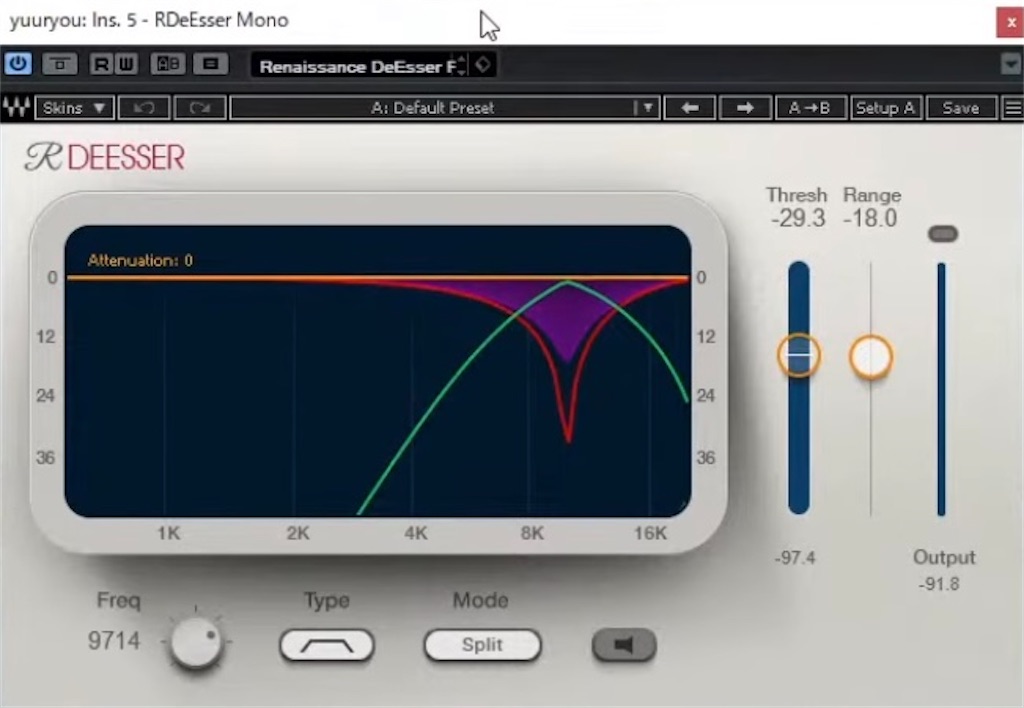This screenshot has height=708, width=1024.
Task: Click the Freq knob
Action: (195, 642)
